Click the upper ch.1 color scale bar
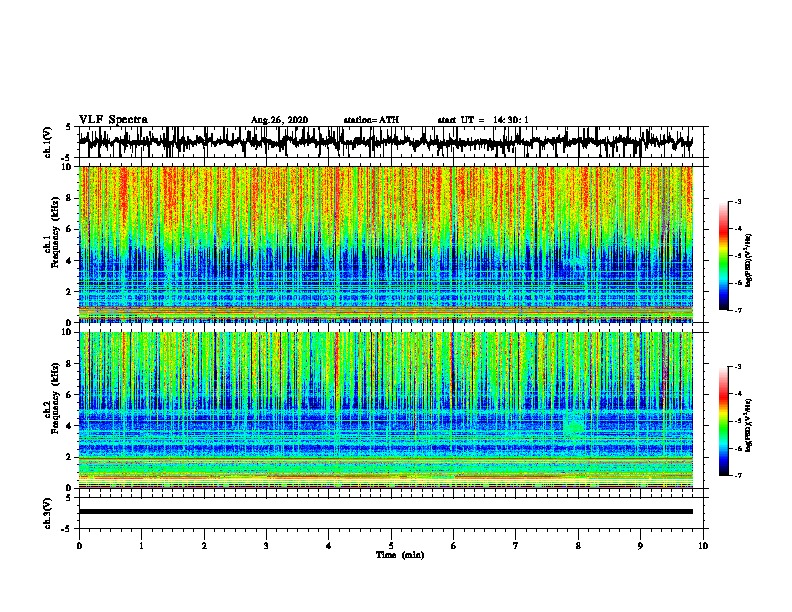 tap(723, 256)
